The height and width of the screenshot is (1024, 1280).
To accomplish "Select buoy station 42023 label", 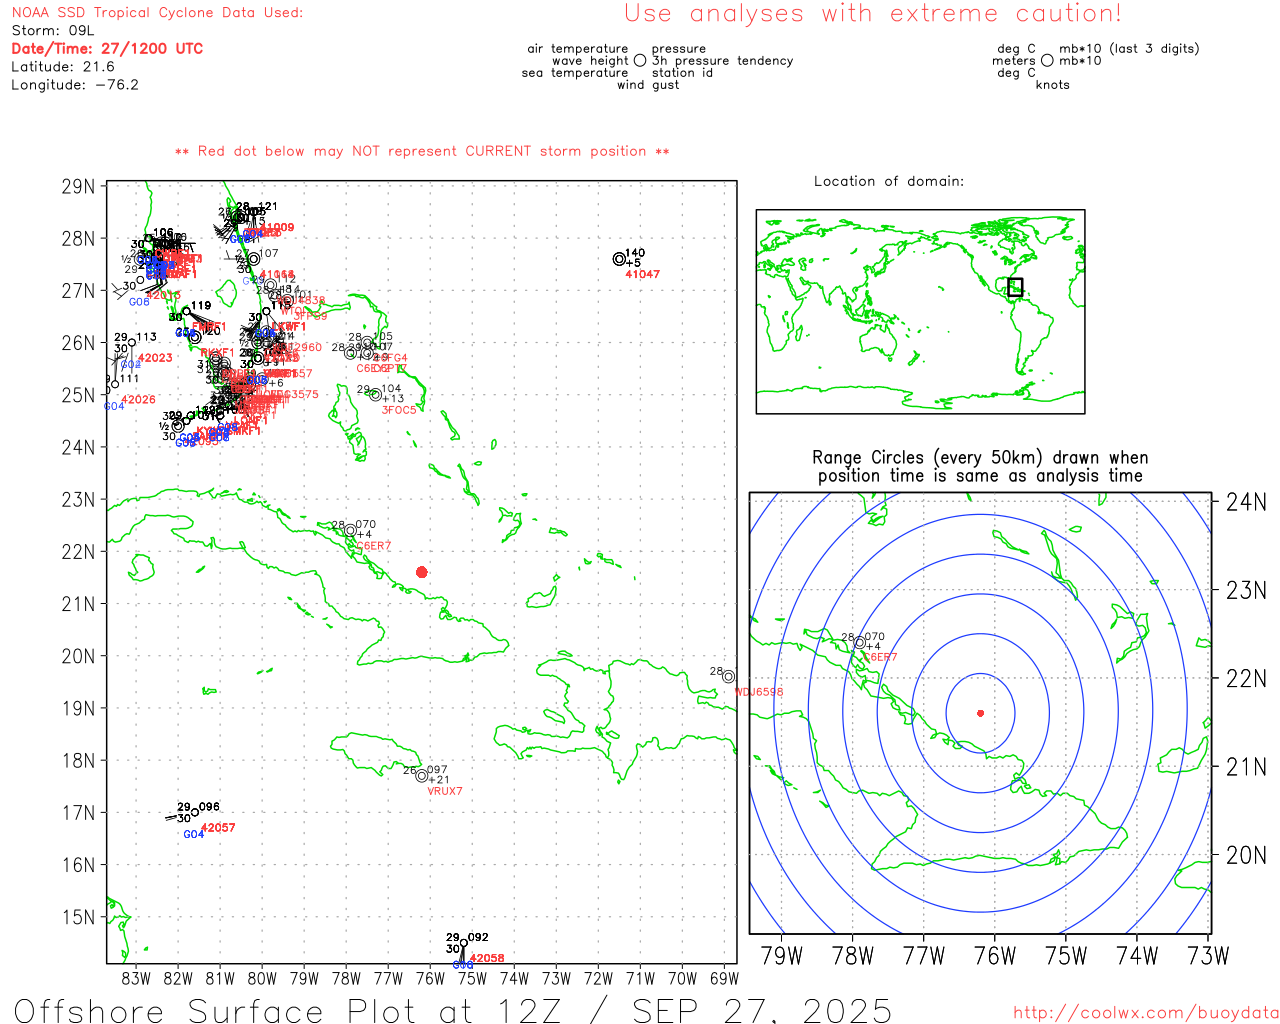I will (x=155, y=358).
